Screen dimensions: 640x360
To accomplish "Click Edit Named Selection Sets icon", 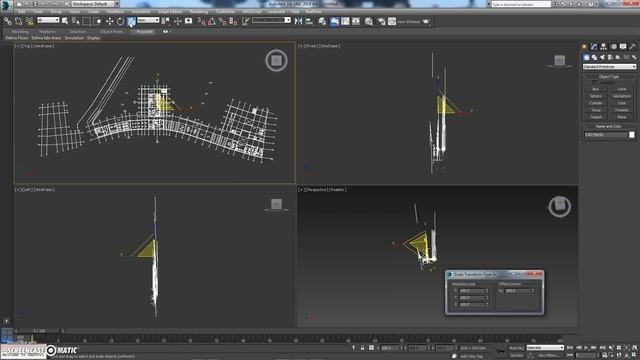I will pos(245,21).
